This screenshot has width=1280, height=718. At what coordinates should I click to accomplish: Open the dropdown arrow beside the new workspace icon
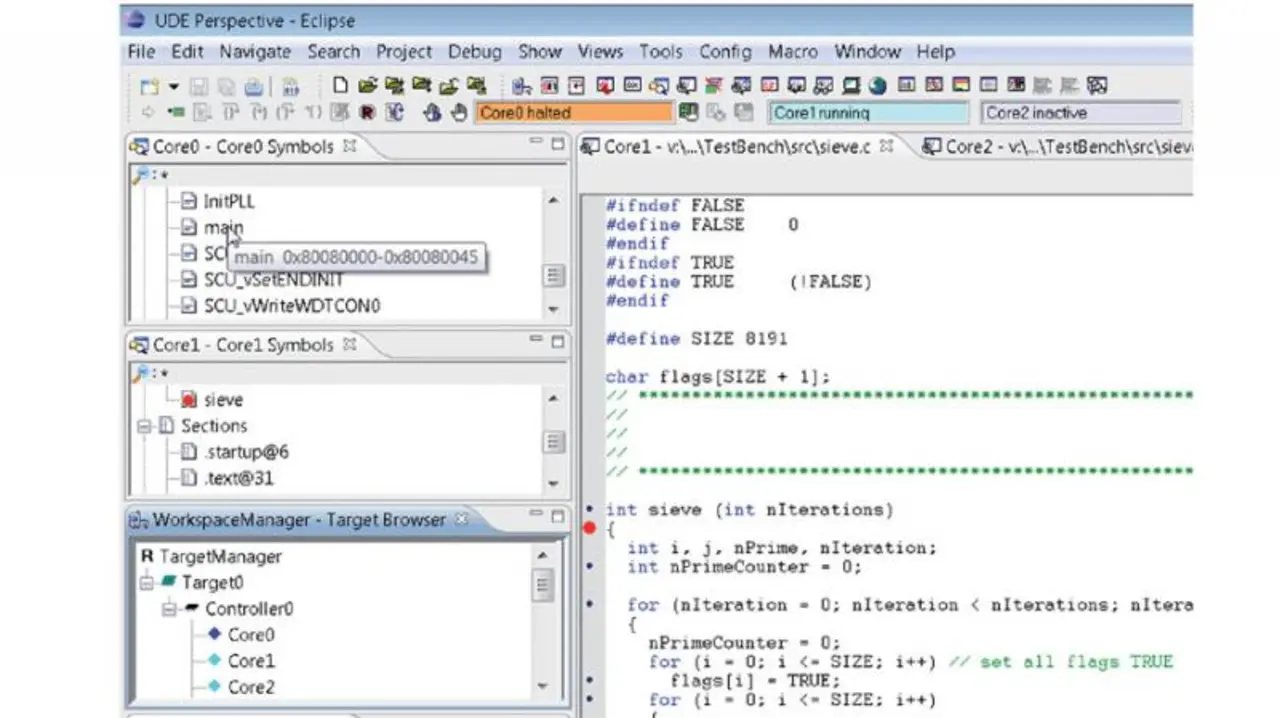pyautogui.click(x=173, y=87)
